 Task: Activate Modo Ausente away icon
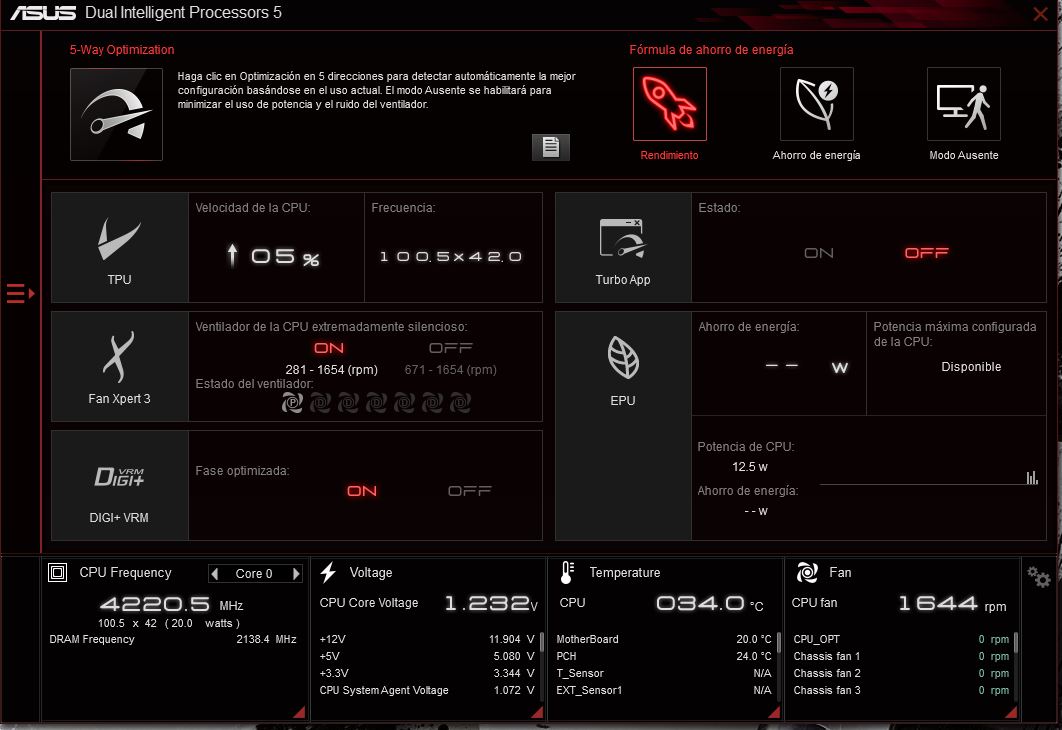pos(963,104)
